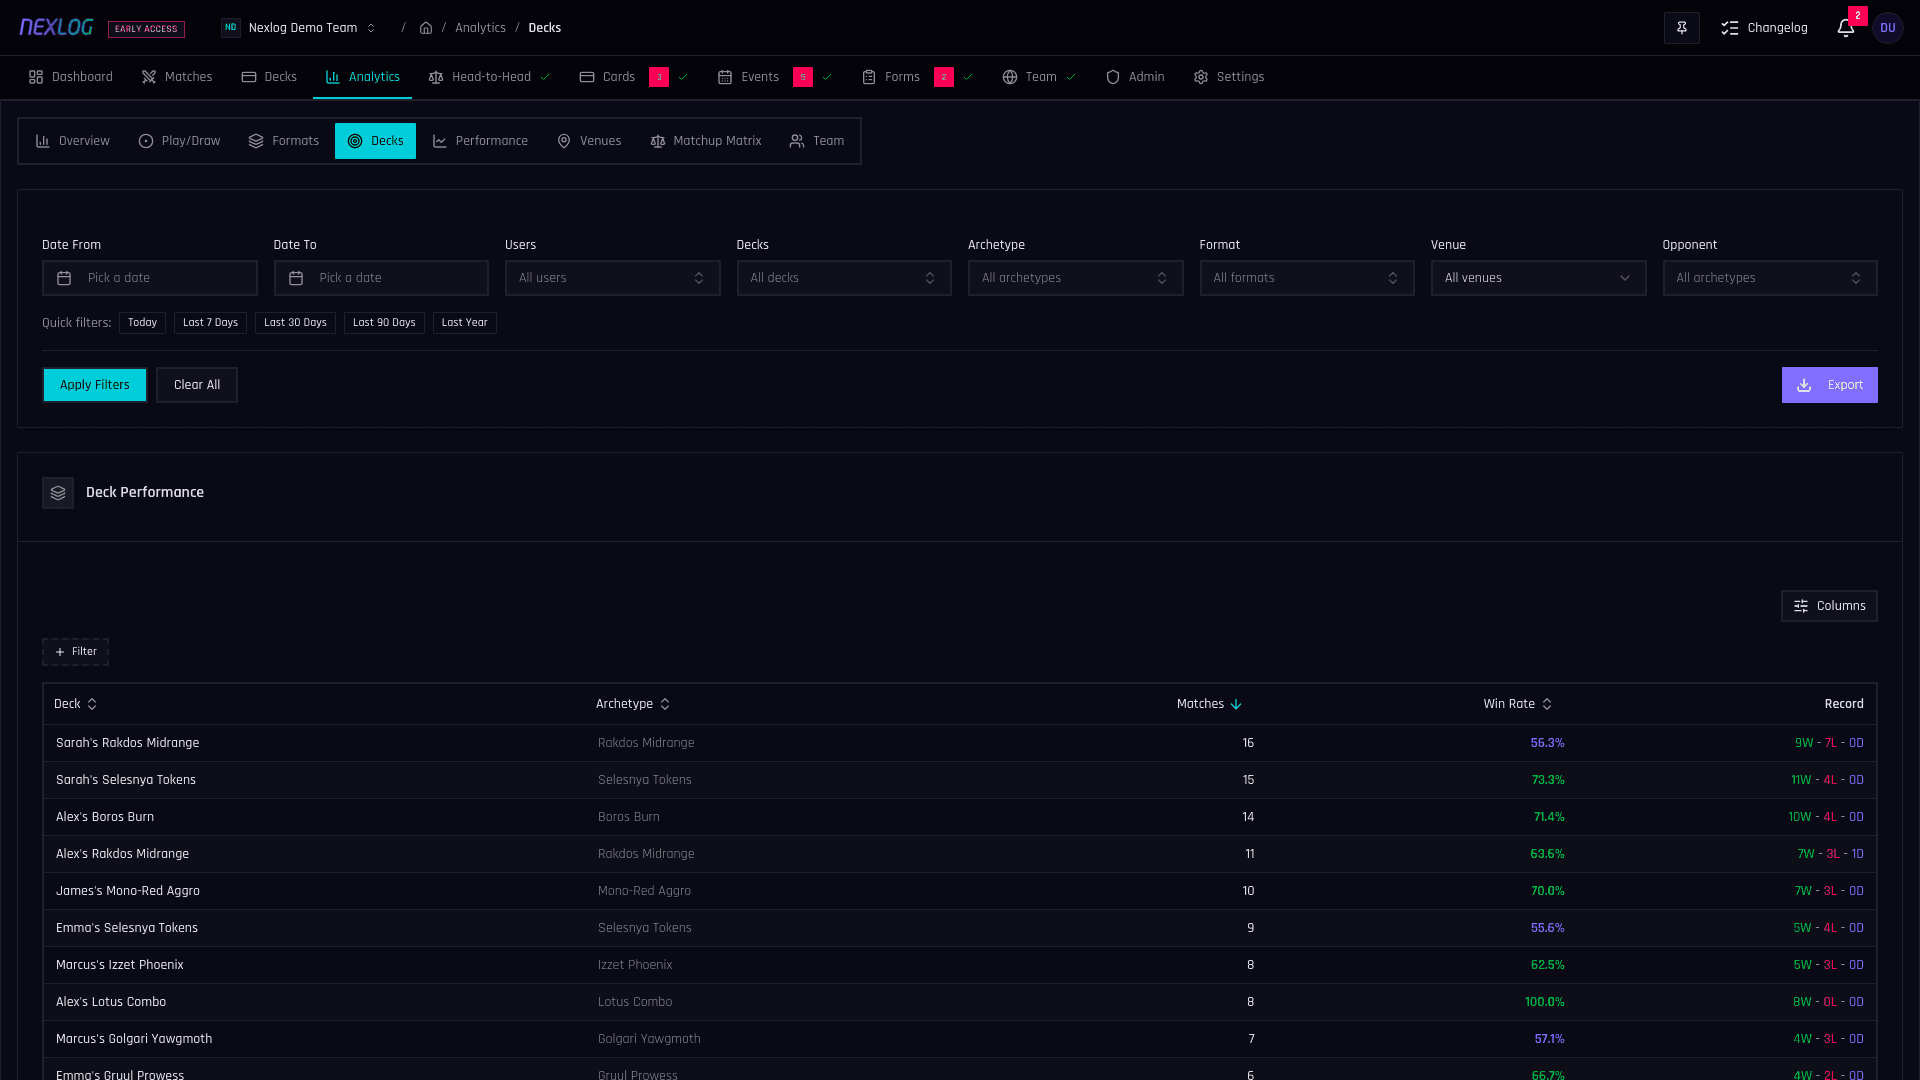
Task: Click the pin icon in header
Action: point(1682,28)
